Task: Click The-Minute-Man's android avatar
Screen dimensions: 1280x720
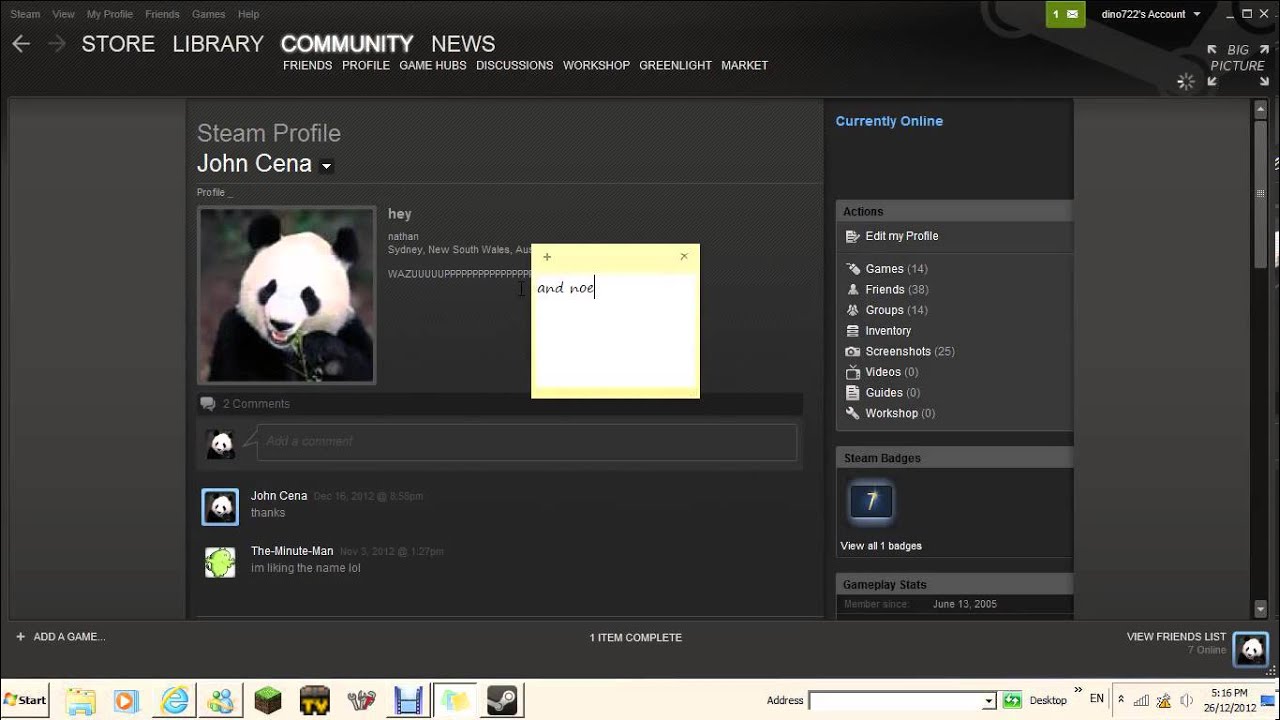Action: point(220,562)
